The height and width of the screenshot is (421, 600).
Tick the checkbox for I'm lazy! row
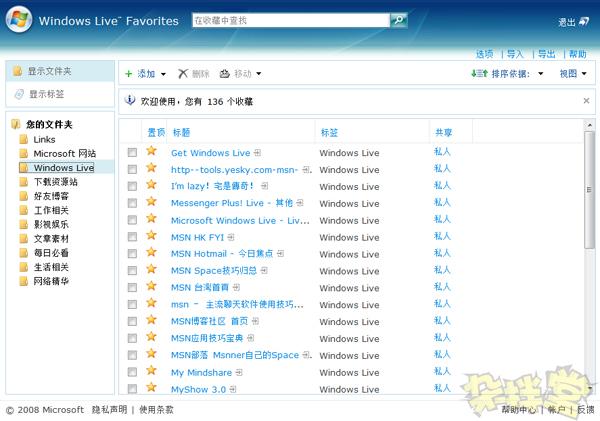[132, 187]
